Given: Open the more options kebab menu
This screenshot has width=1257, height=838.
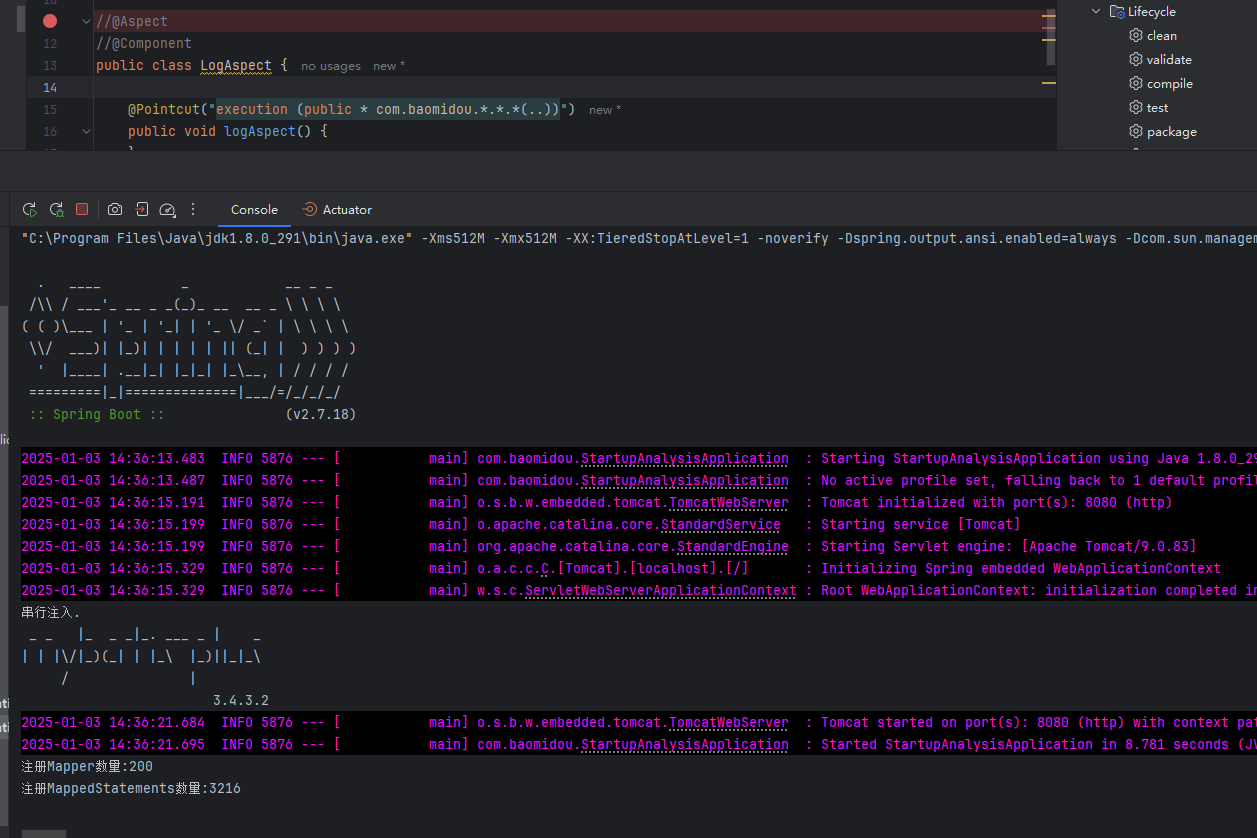Looking at the screenshot, I should (193, 210).
